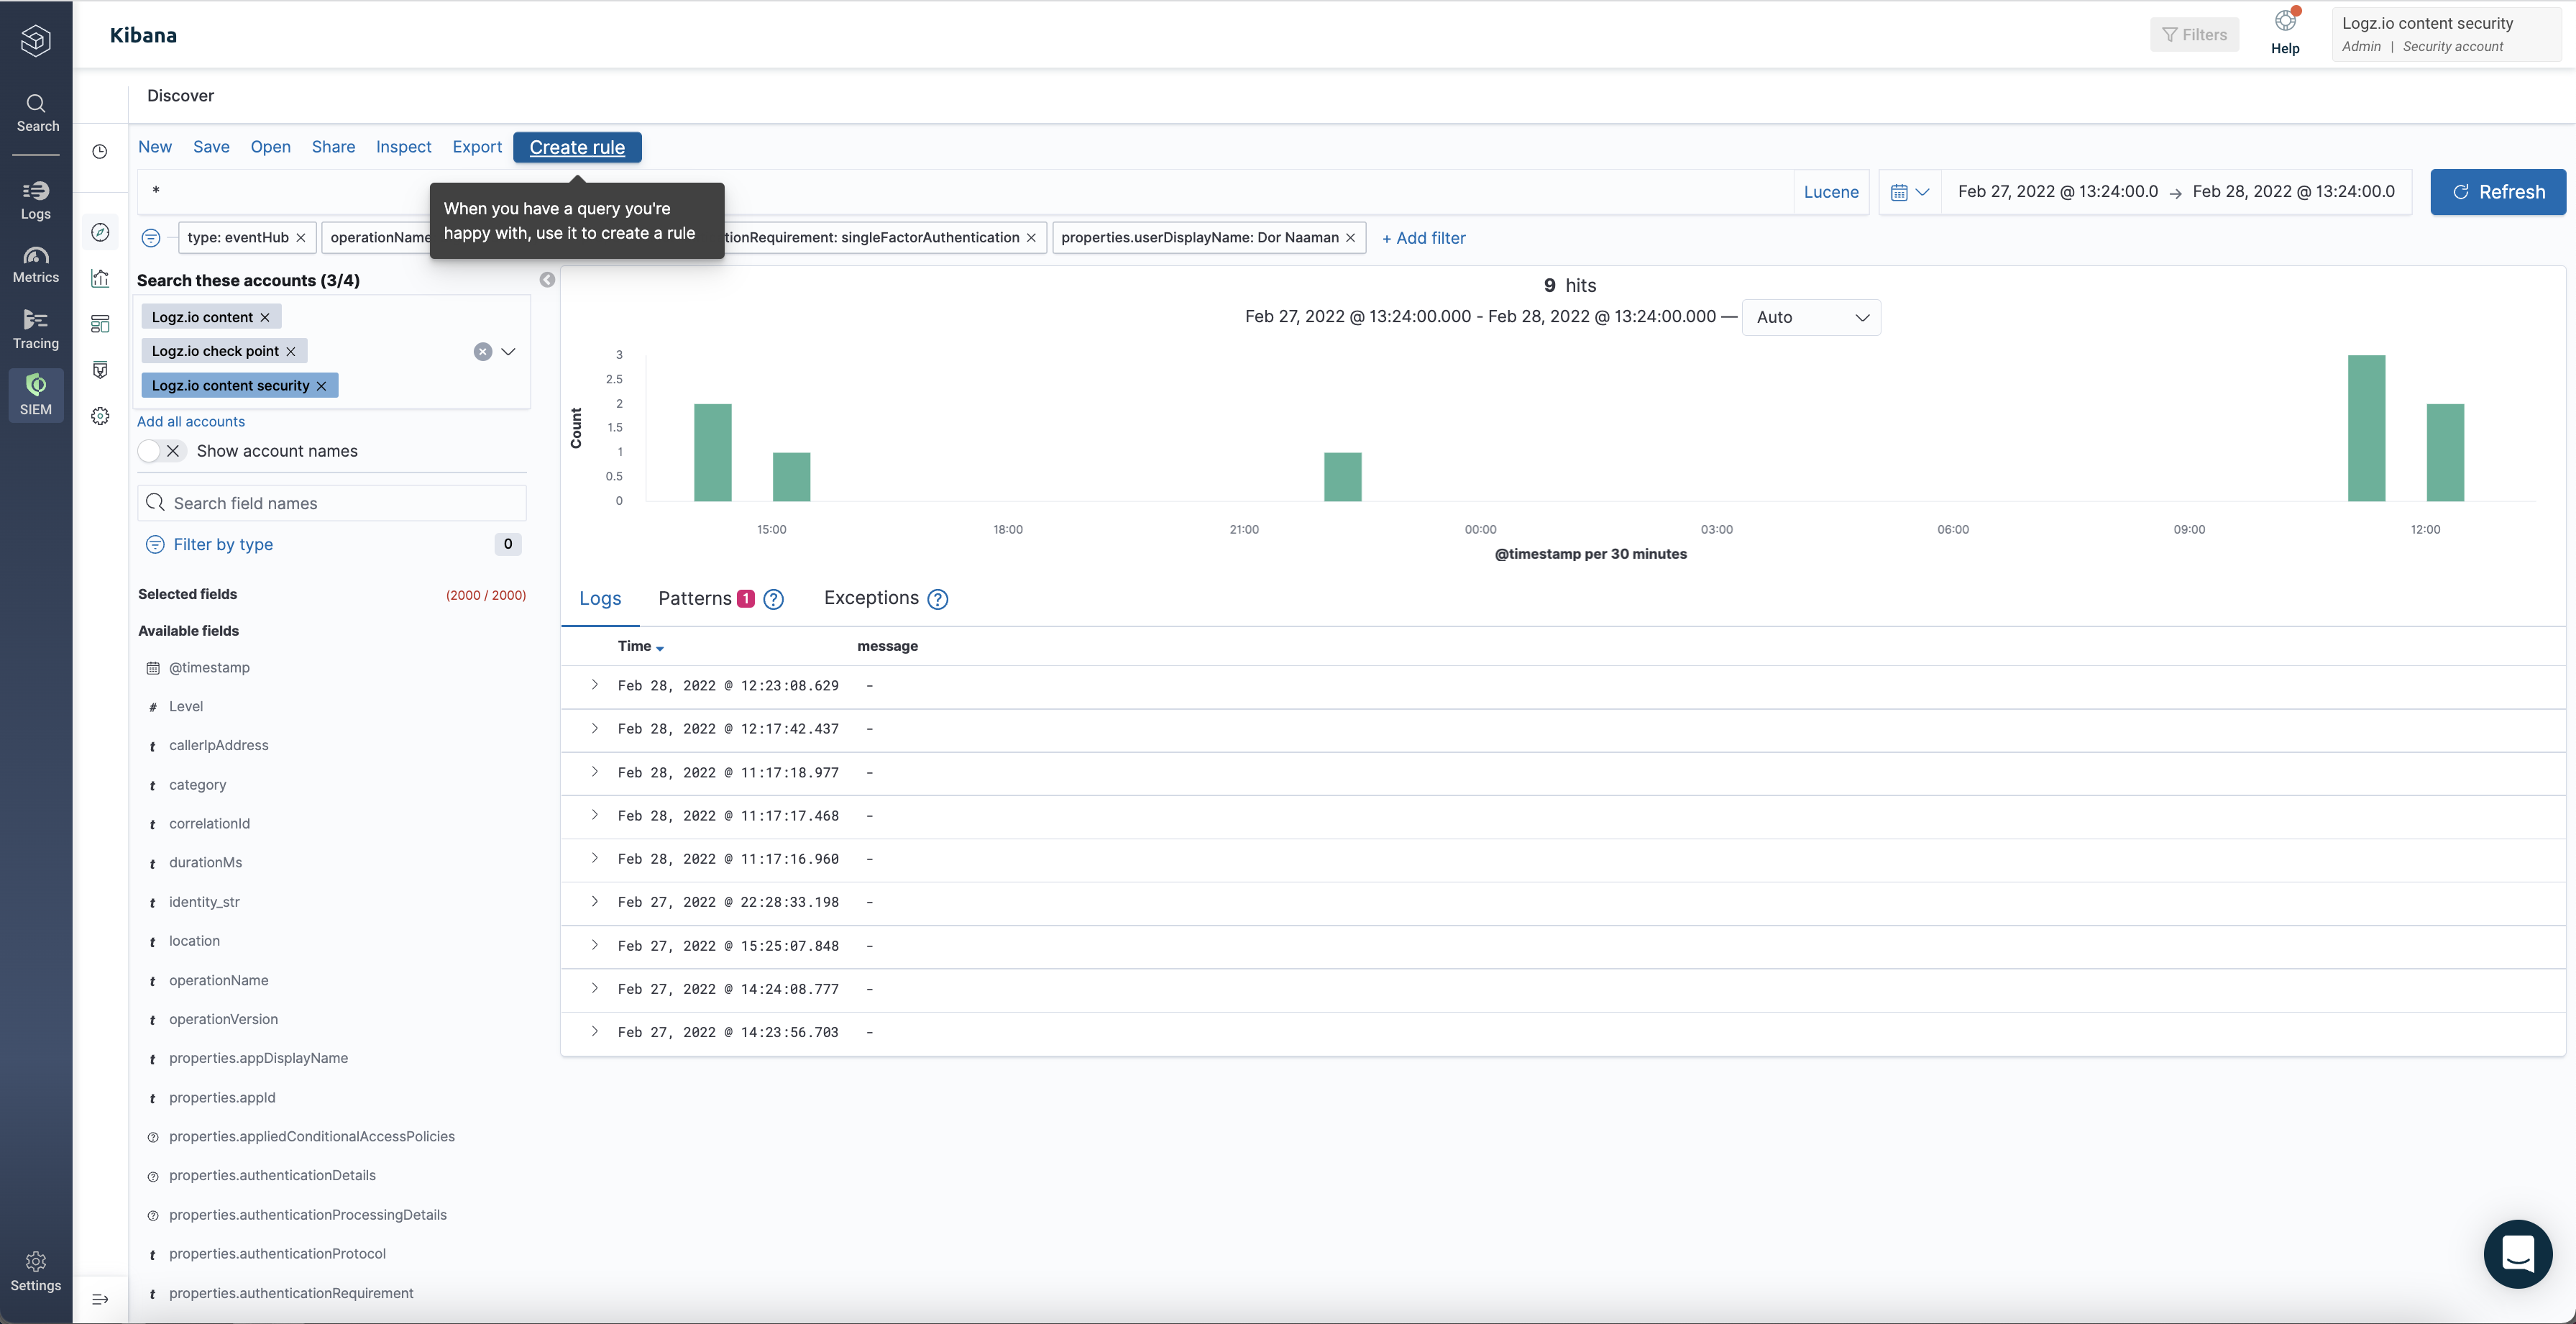Click the Help lifebuoy icon

[x=2284, y=22]
